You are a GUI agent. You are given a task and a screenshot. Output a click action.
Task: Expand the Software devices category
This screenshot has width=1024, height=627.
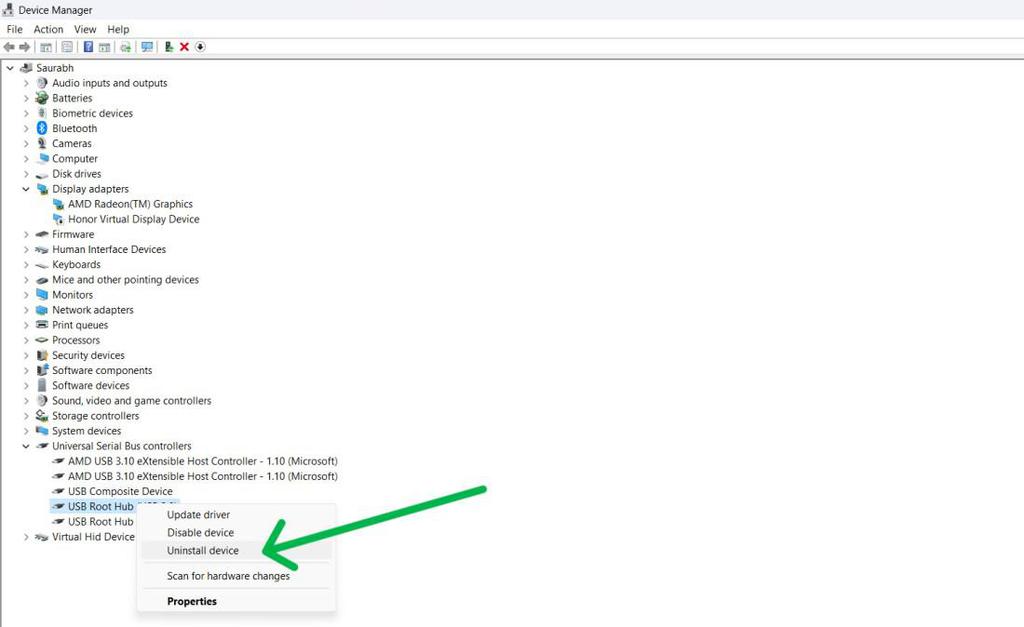[26, 385]
